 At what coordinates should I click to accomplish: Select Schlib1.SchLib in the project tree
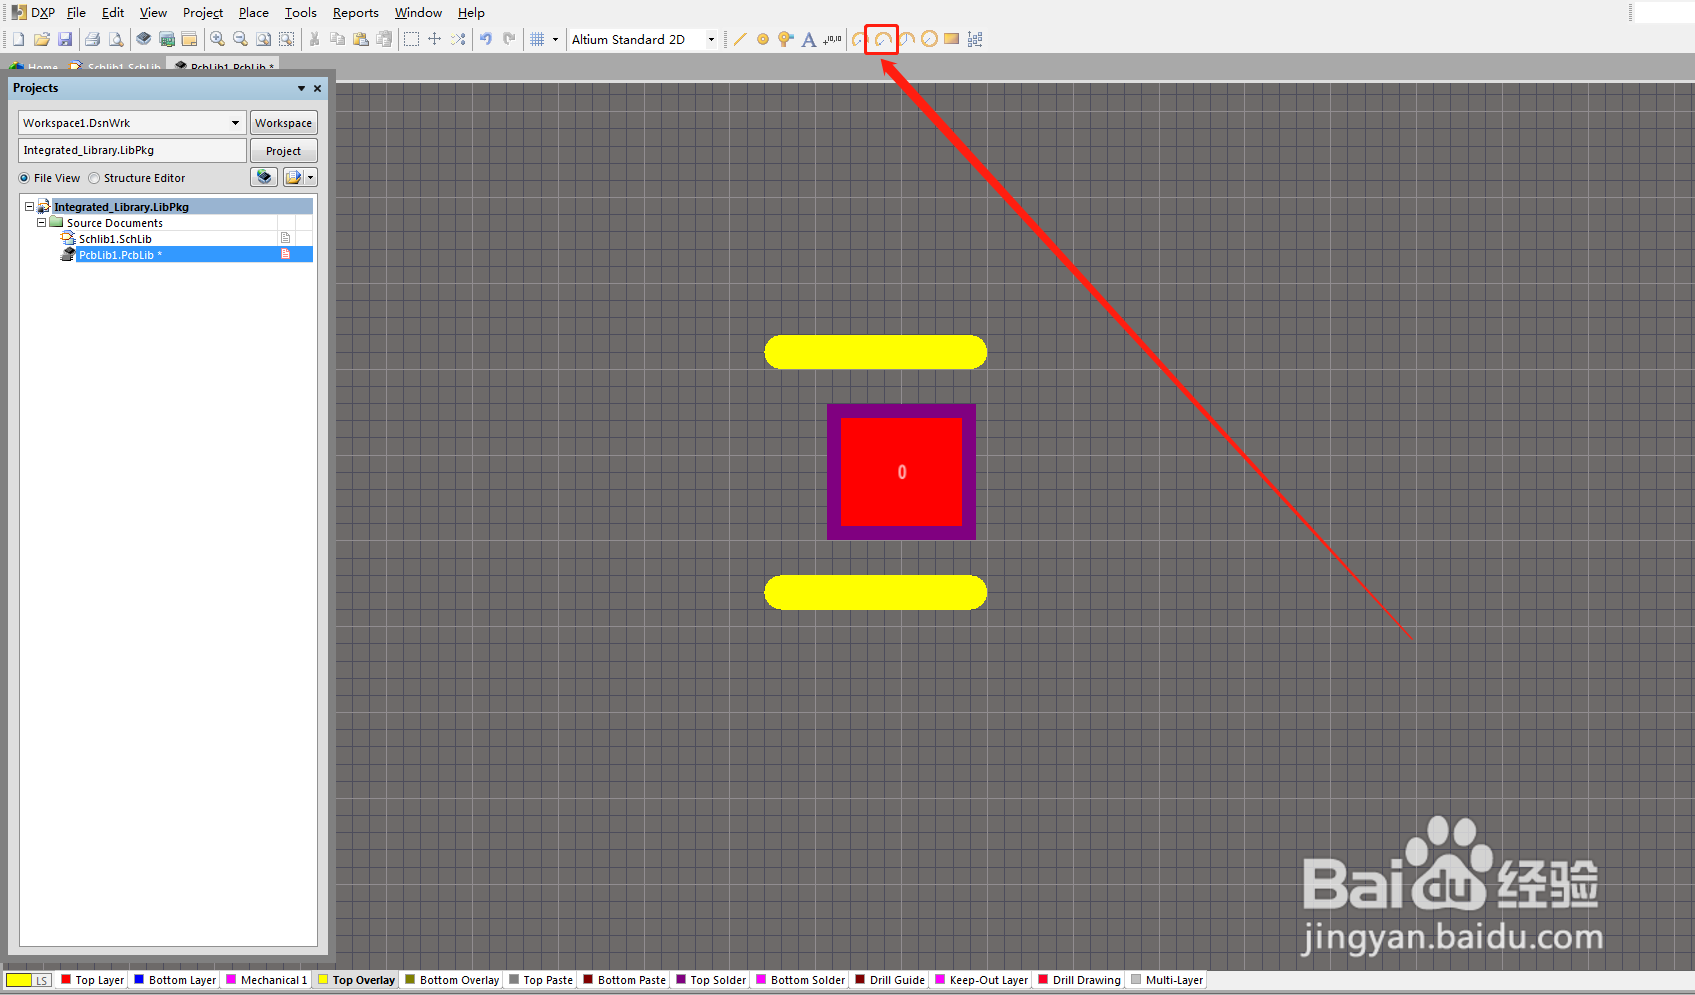tap(115, 239)
